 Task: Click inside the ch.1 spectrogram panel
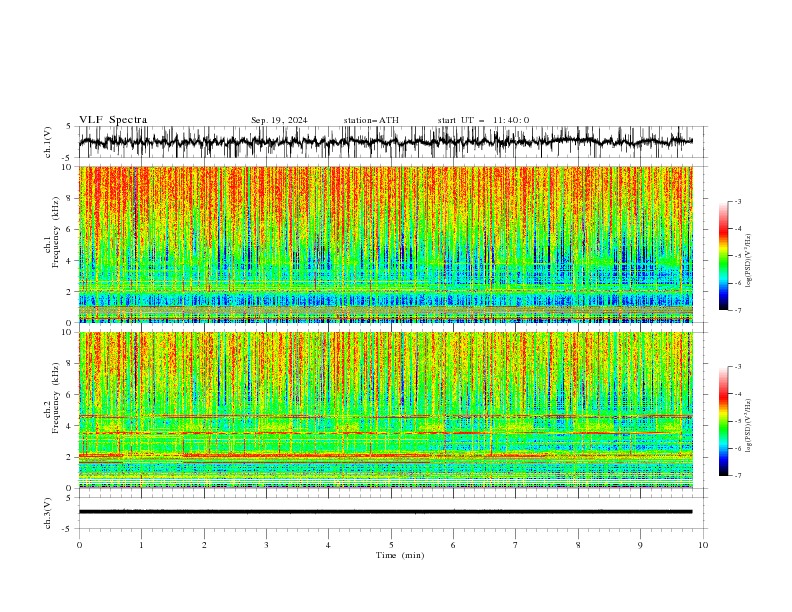pos(386,244)
